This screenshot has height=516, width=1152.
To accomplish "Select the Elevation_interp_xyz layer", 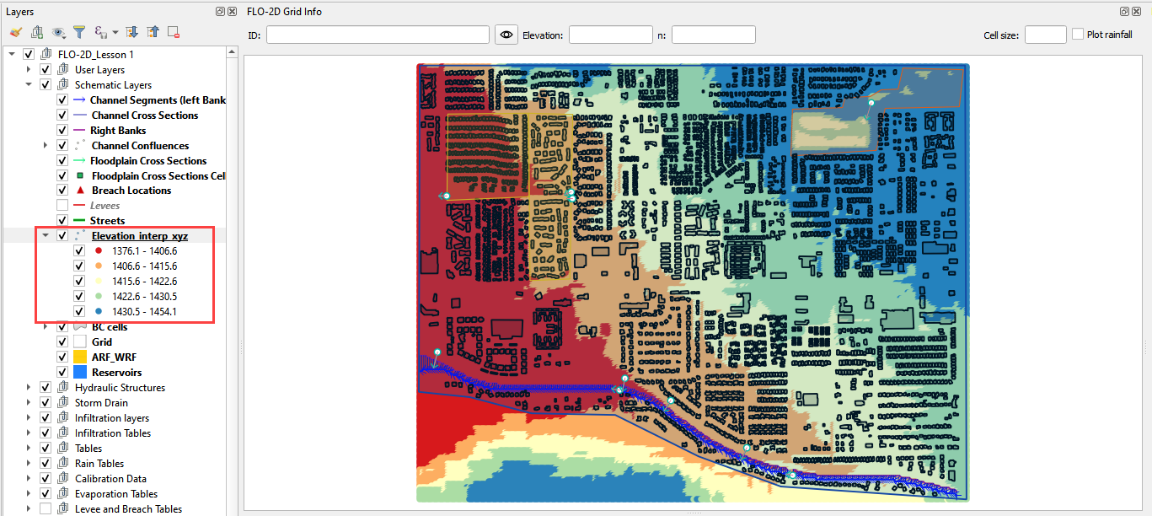I will coord(139,236).
